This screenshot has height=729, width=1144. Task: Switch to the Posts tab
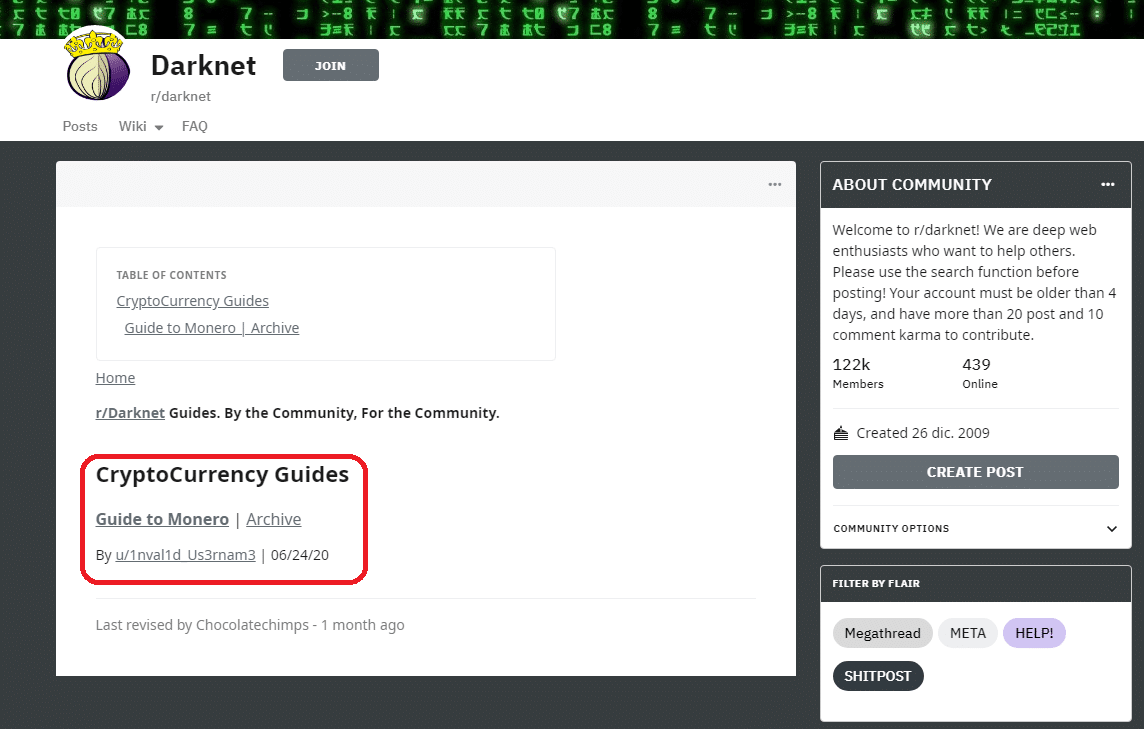(x=80, y=126)
